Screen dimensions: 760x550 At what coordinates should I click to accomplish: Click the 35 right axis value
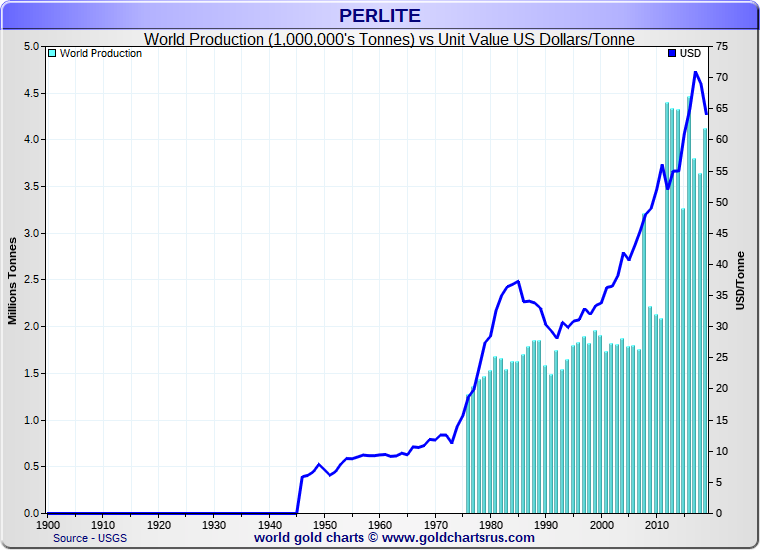click(722, 295)
